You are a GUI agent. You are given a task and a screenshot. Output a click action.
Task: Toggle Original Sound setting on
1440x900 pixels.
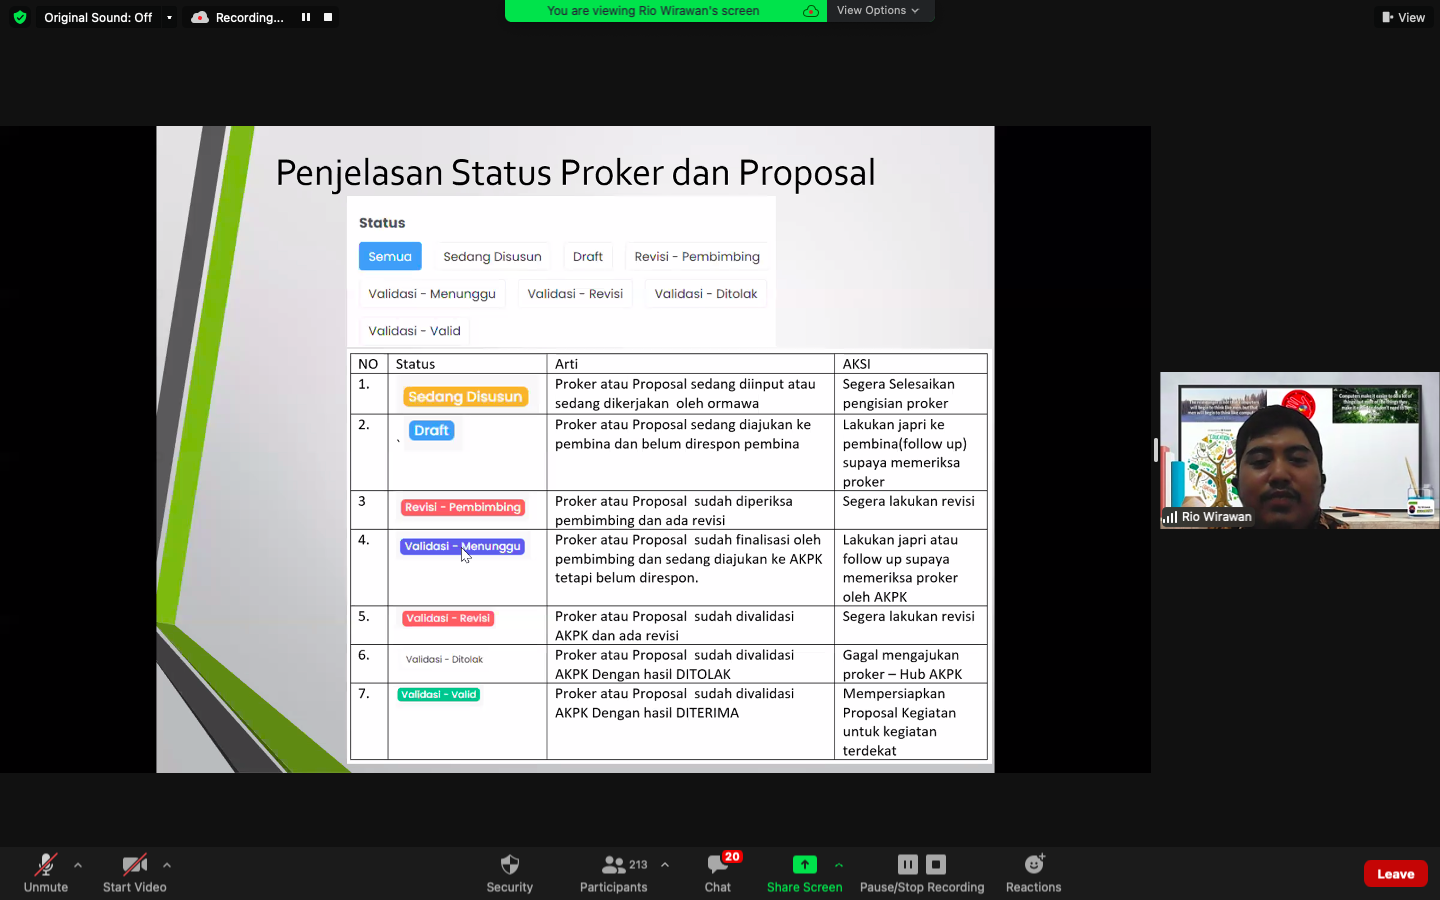click(x=100, y=16)
